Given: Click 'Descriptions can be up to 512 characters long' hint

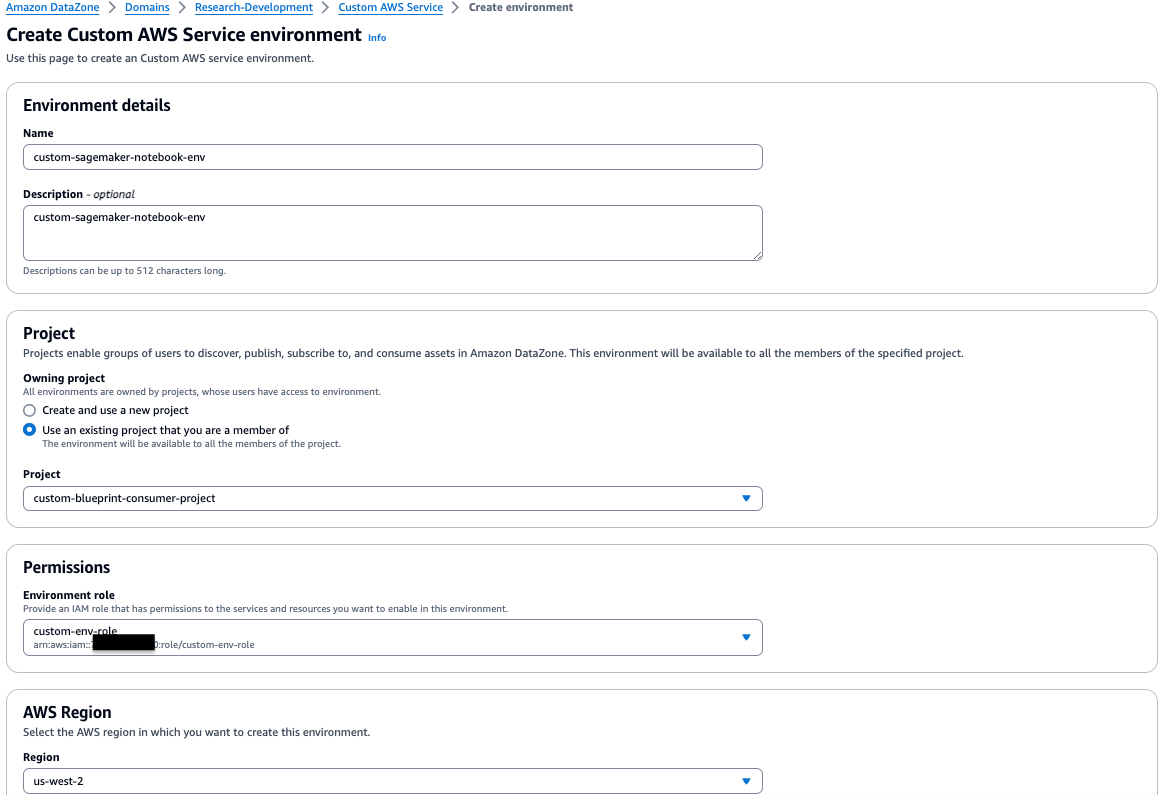Looking at the screenshot, I should [x=124, y=271].
